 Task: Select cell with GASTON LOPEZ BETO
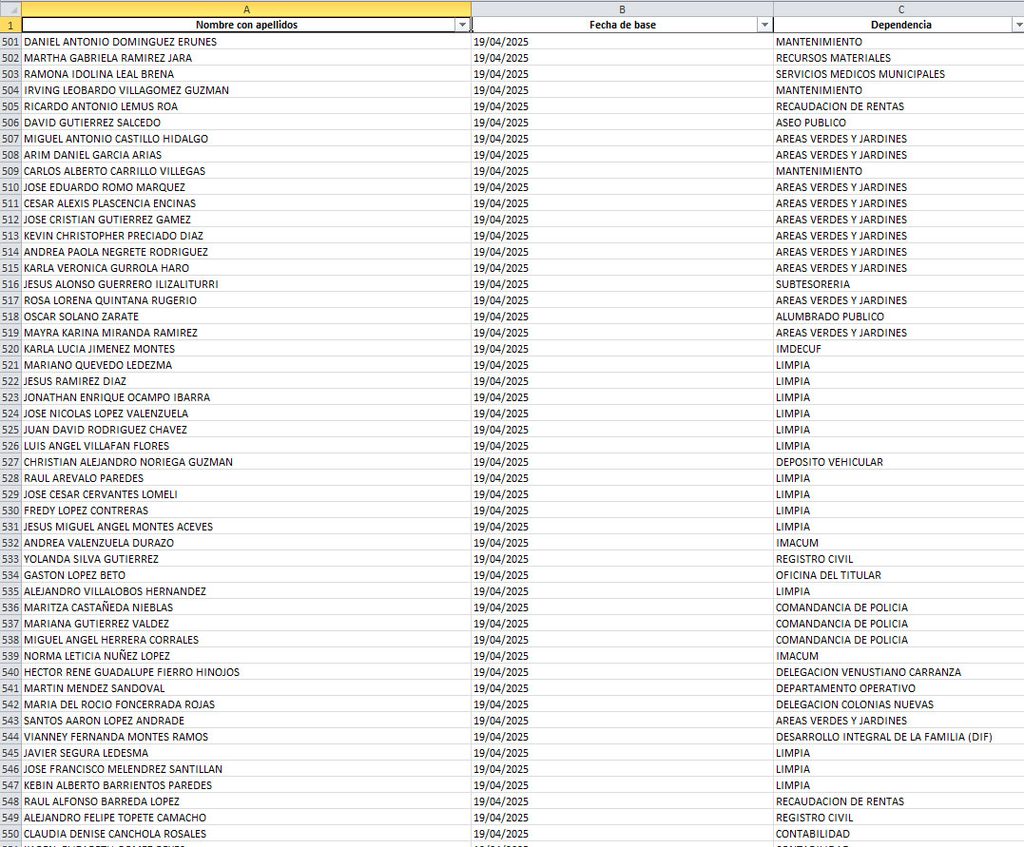(246, 575)
